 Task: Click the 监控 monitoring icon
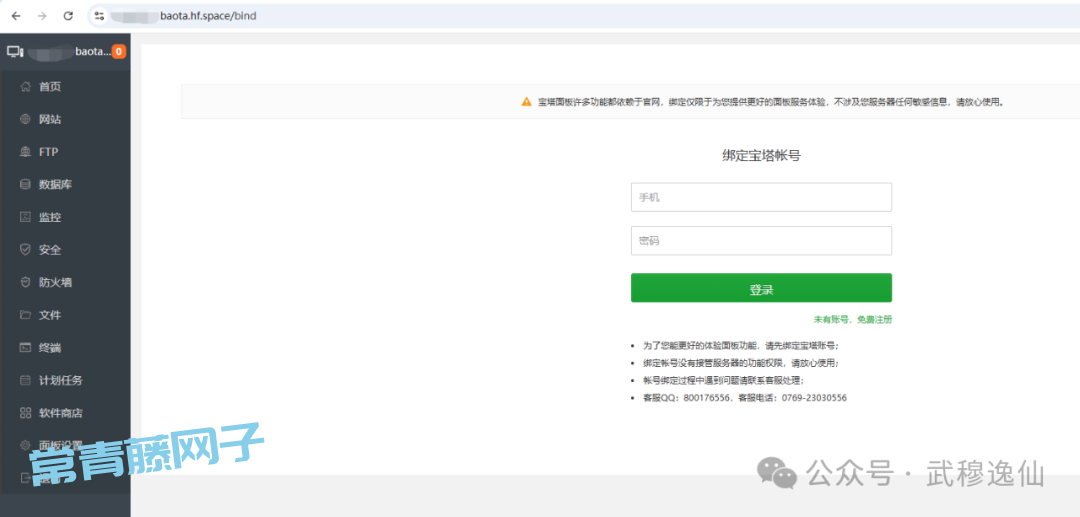[26, 217]
